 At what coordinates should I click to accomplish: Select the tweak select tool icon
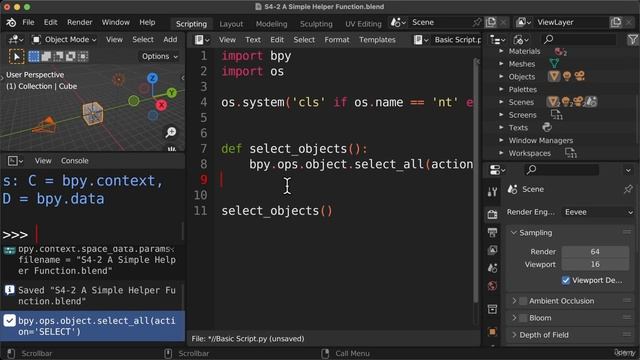(x=16, y=56)
